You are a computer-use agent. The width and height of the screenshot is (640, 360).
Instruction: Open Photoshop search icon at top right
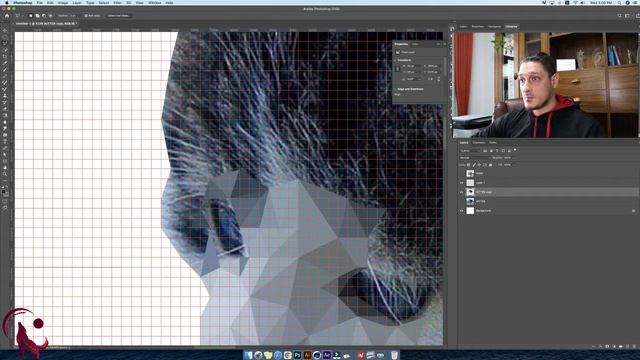pos(620,16)
